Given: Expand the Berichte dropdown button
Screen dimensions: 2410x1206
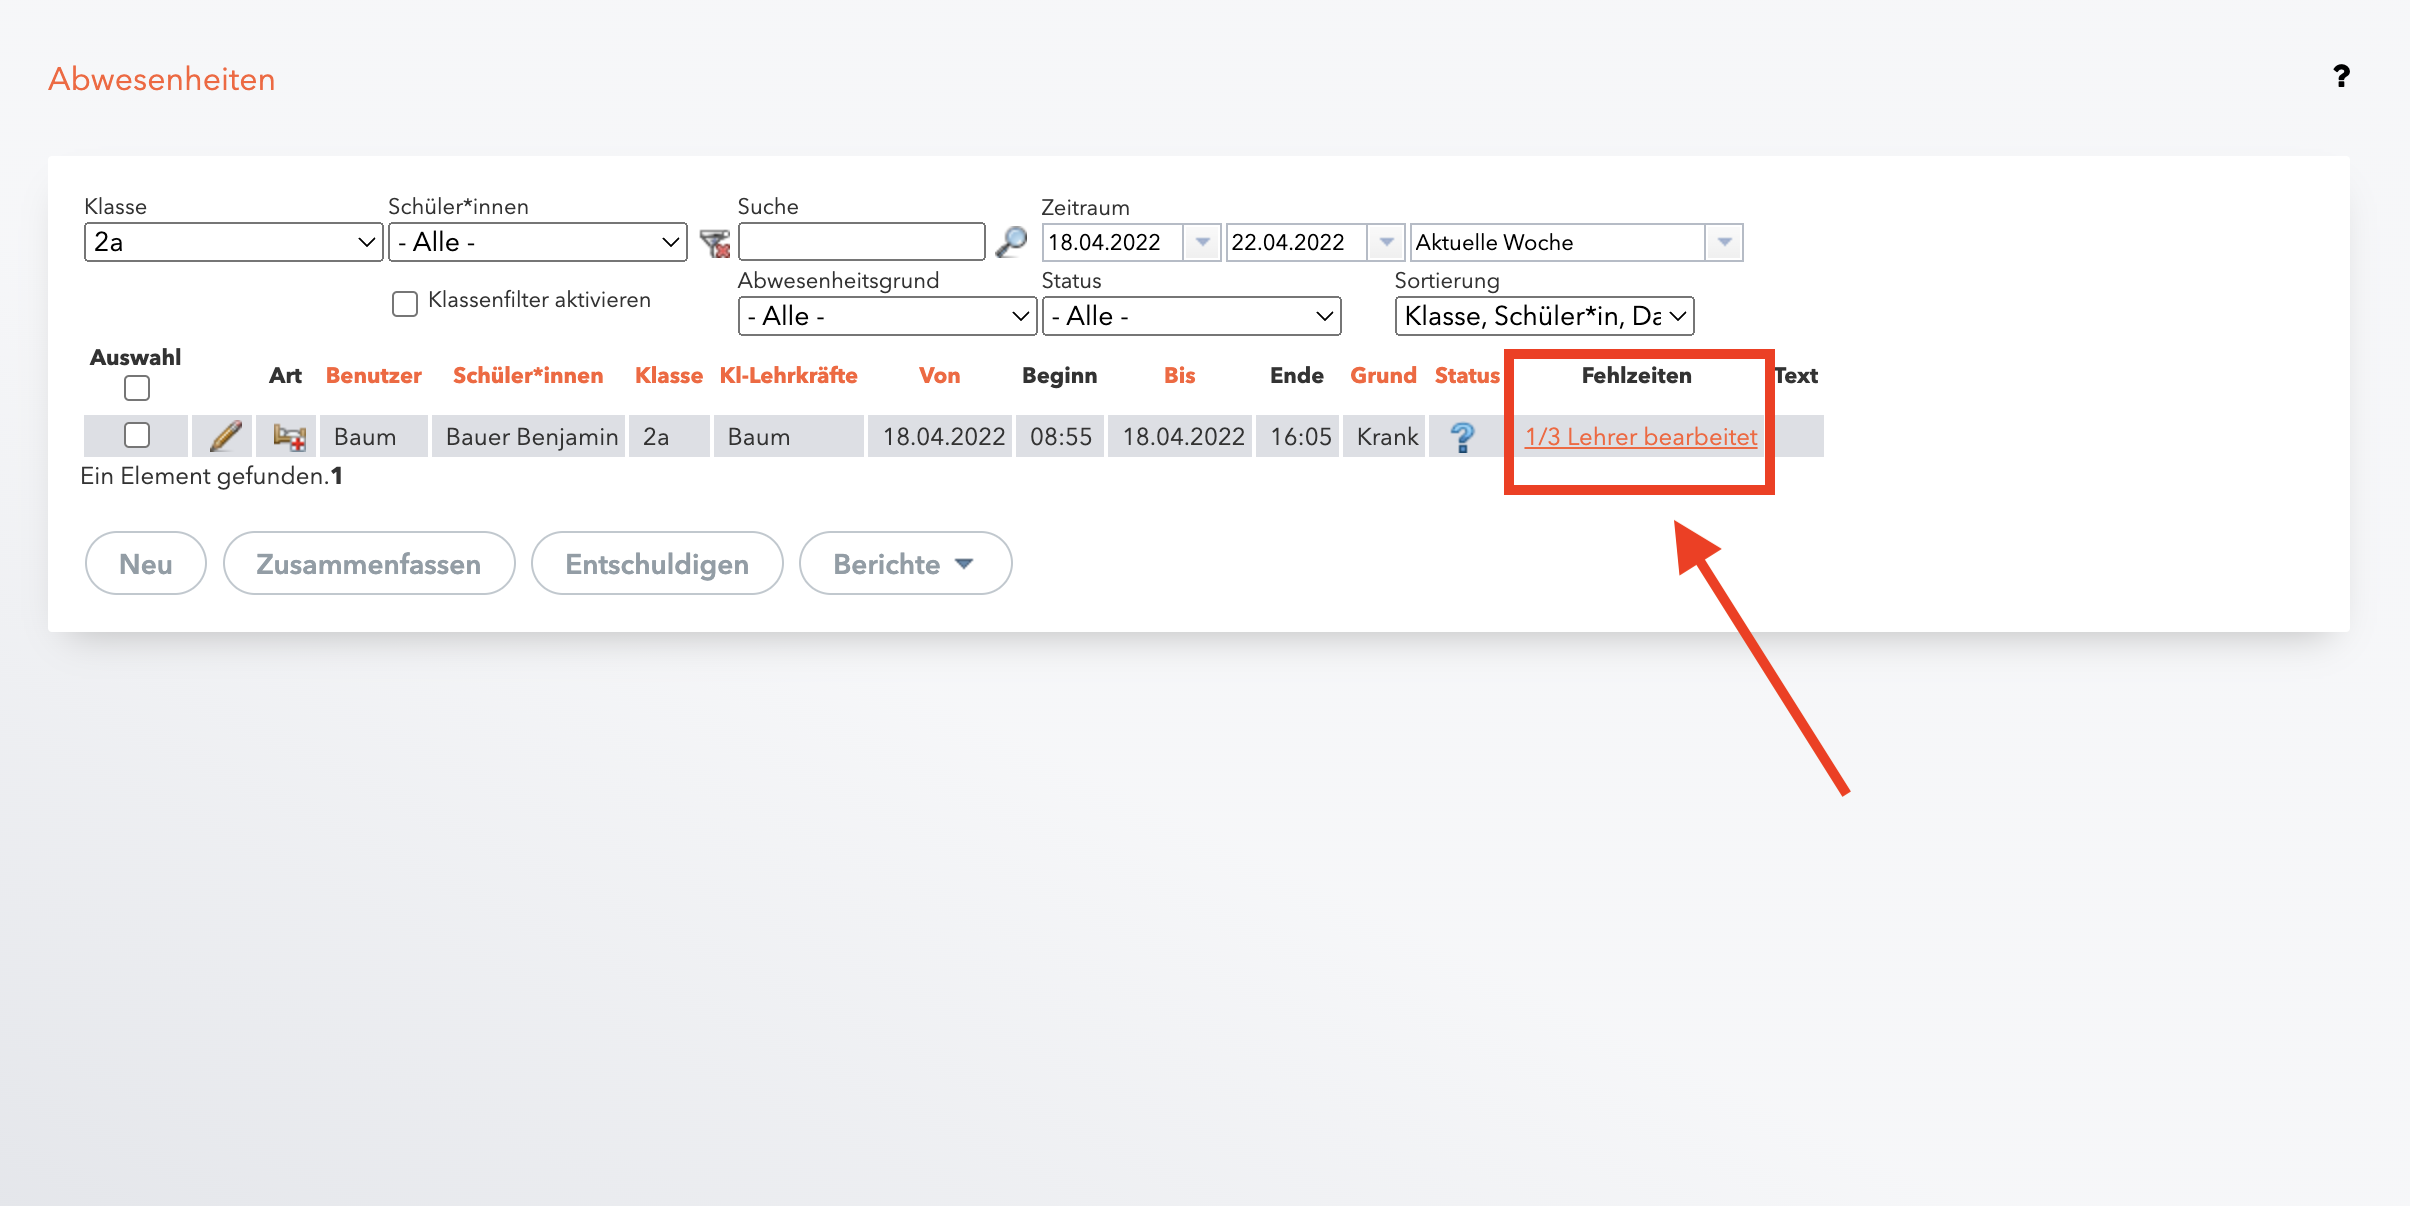Looking at the screenshot, I should point(905,564).
